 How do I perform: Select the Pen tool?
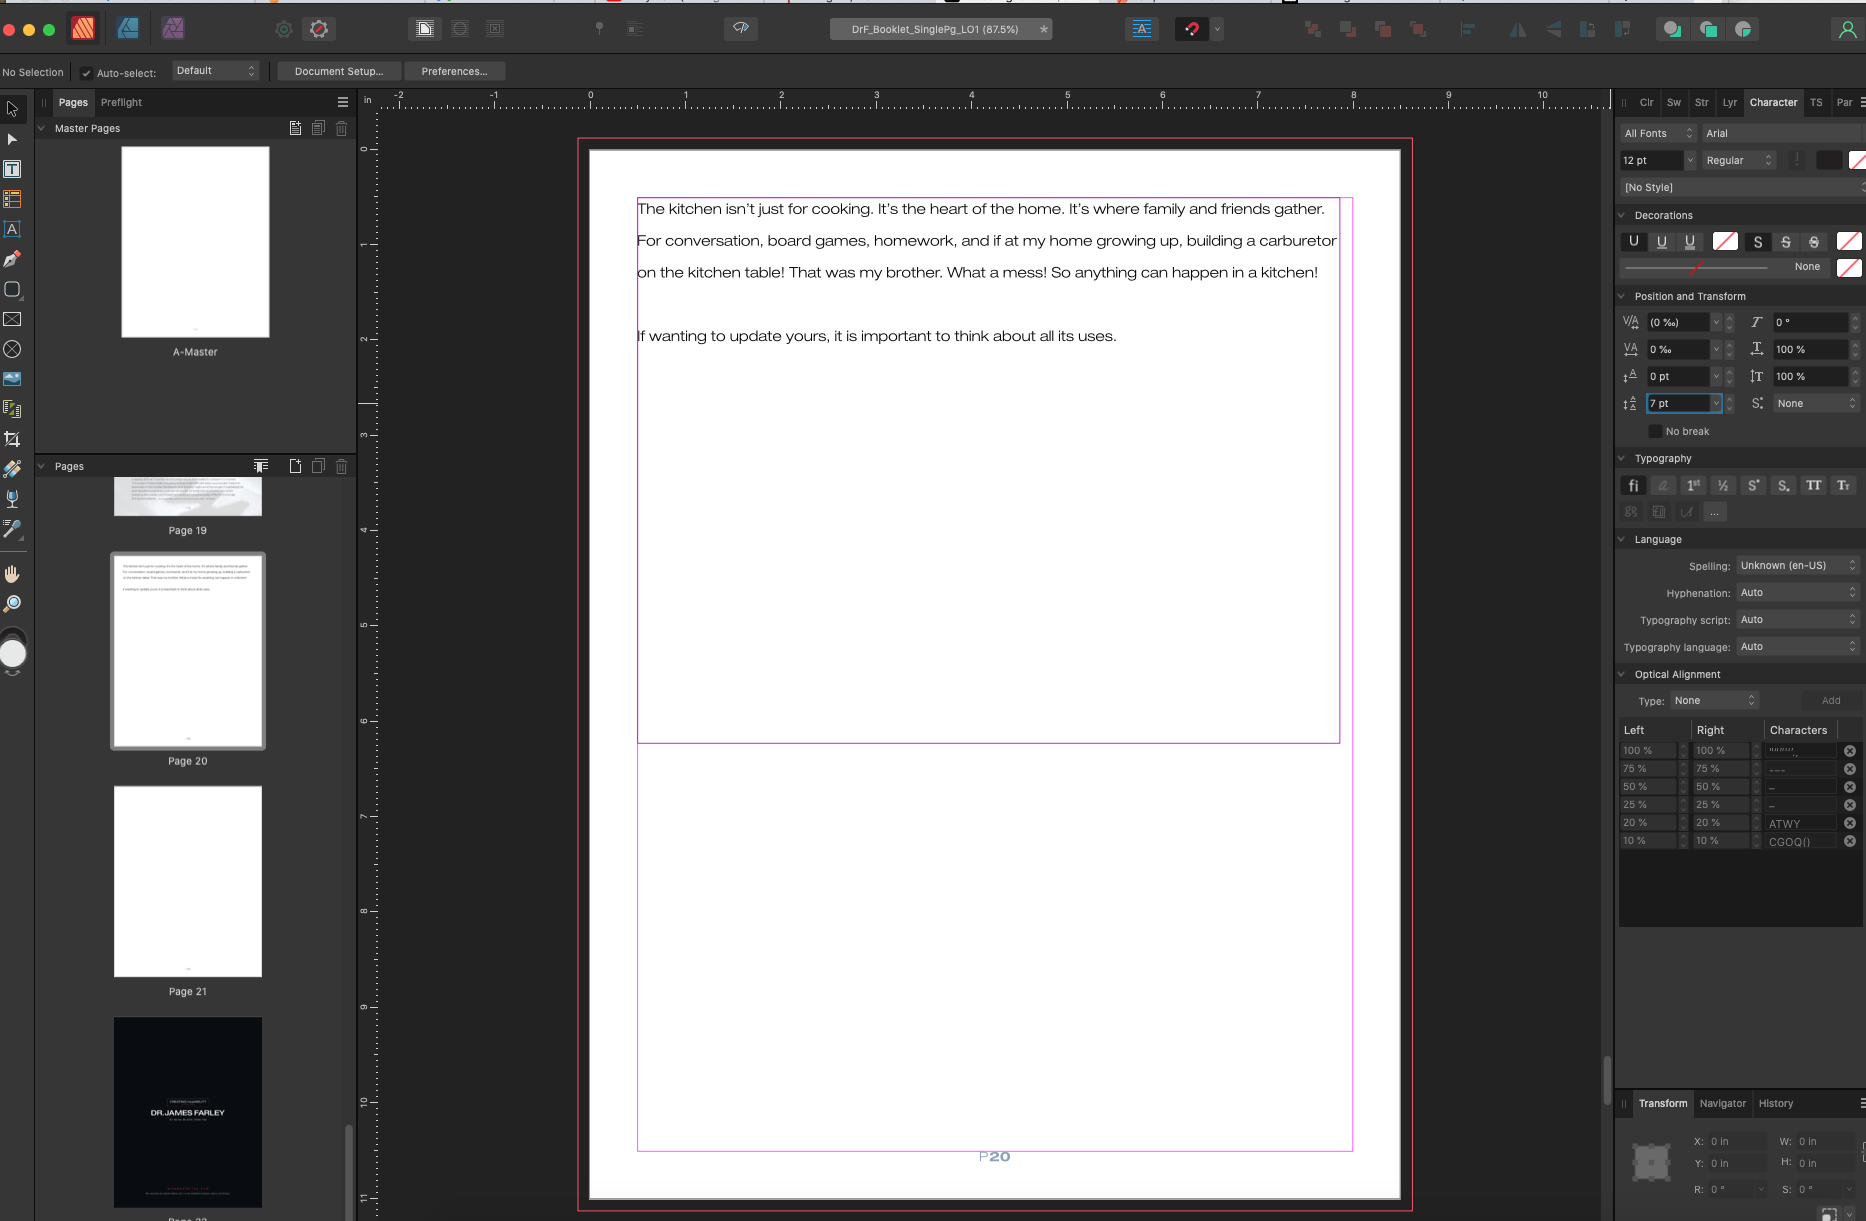12,258
